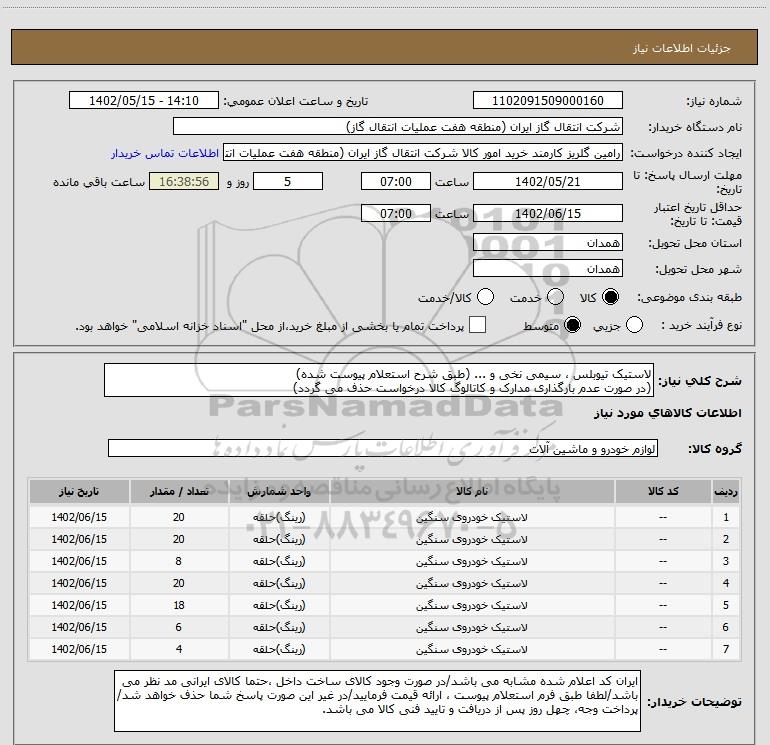Click unit (رینگ)حلقه in row 6
Screen dimensions: 770x745
click(279, 627)
